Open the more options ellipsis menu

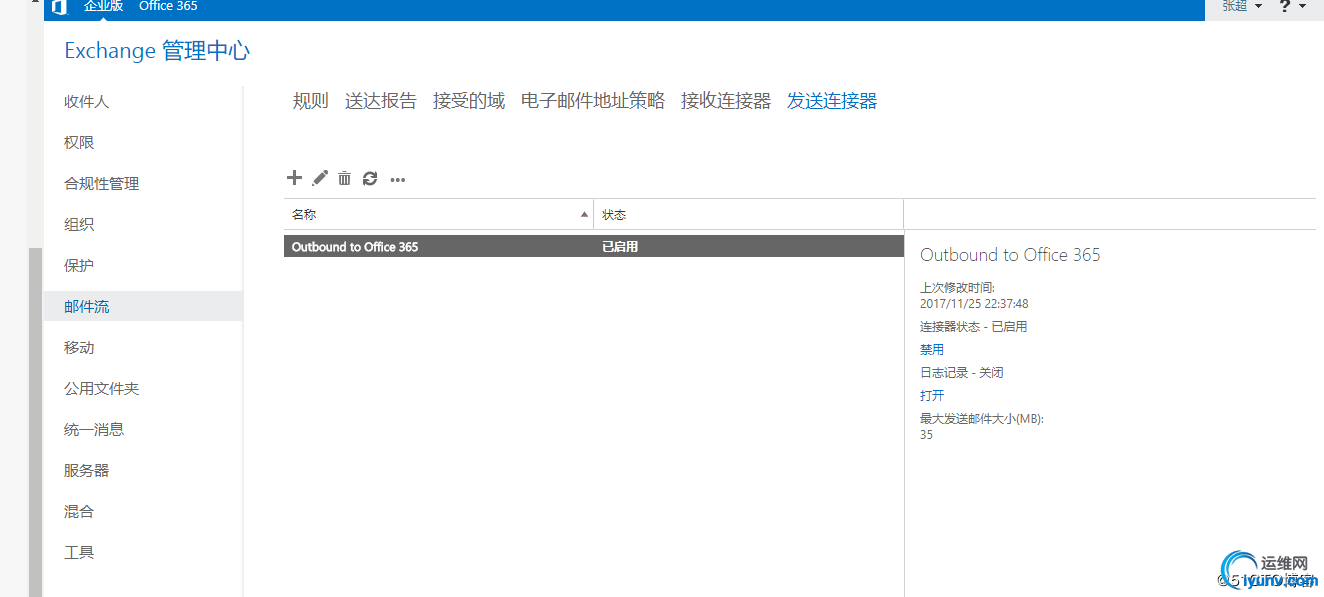click(398, 180)
